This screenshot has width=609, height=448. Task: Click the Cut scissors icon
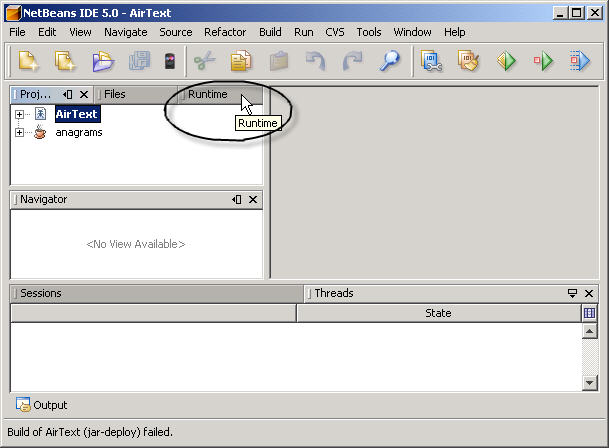coord(204,61)
